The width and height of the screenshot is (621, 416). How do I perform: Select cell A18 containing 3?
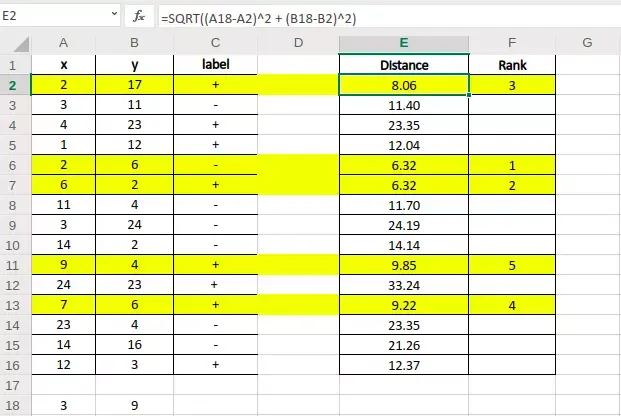[63, 407]
